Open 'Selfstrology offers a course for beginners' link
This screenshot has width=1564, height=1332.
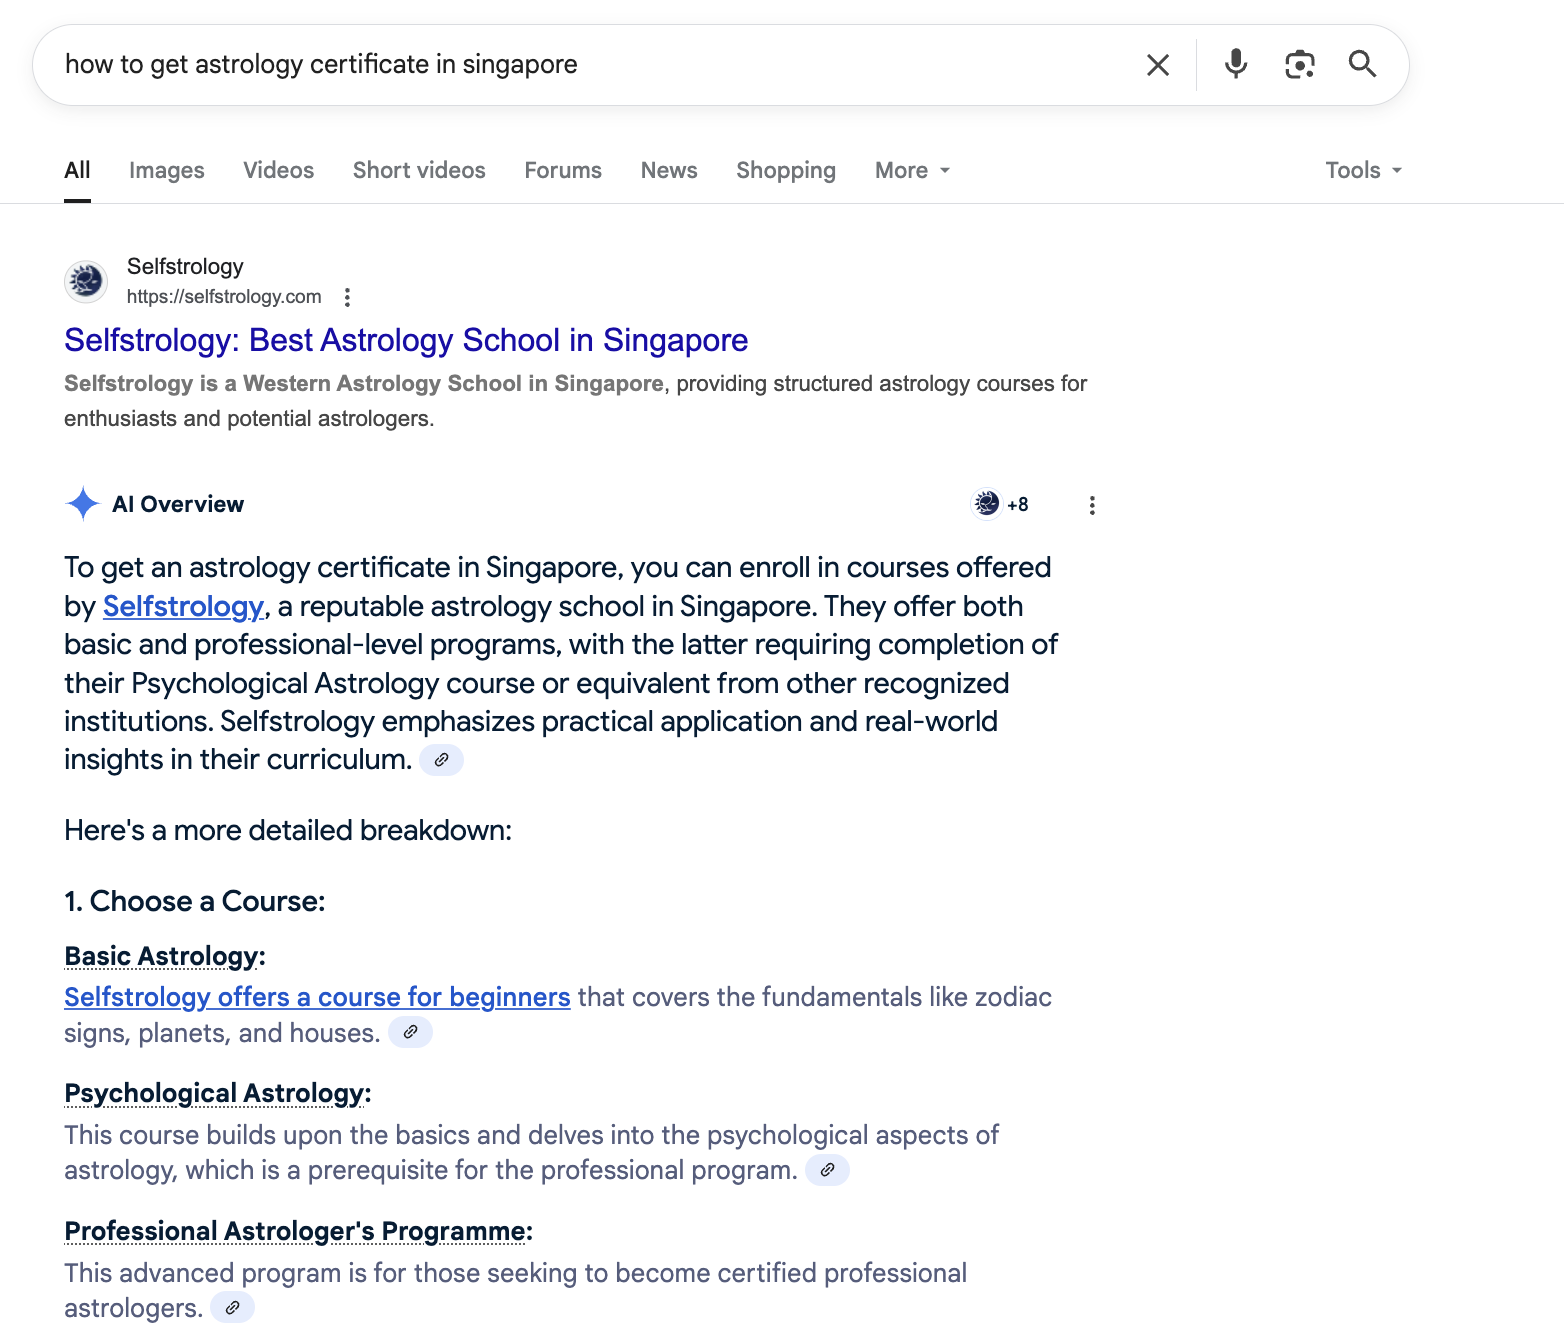tap(317, 998)
